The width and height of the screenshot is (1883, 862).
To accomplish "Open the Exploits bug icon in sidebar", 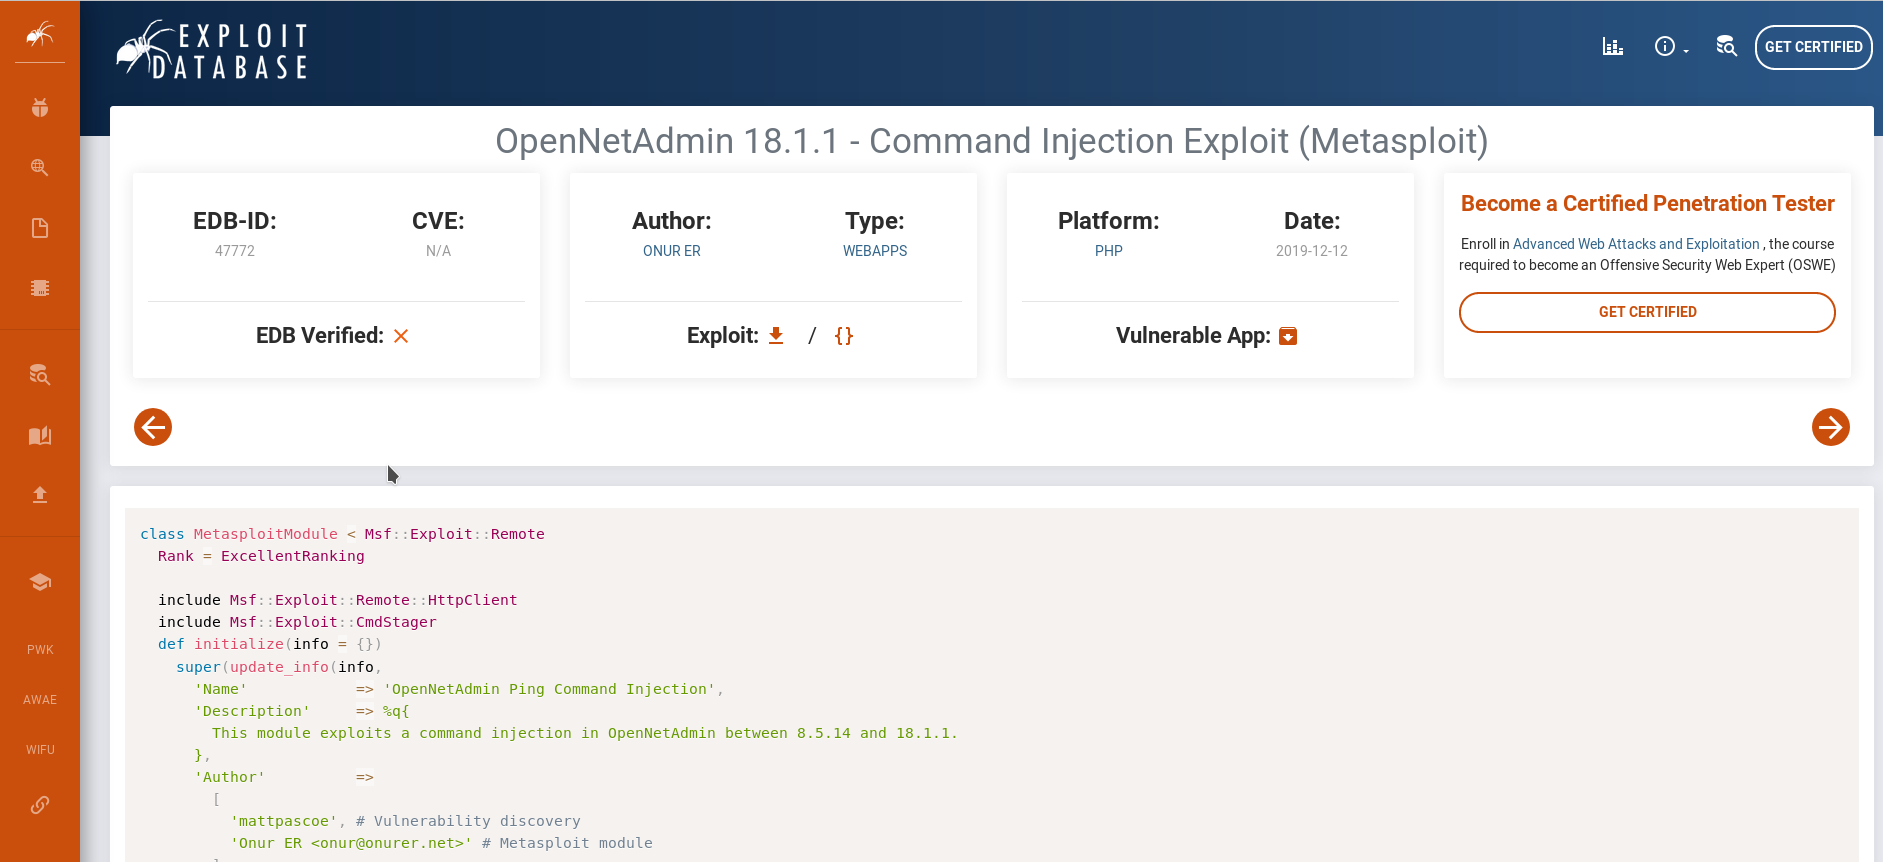I will [x=40, y=108].
